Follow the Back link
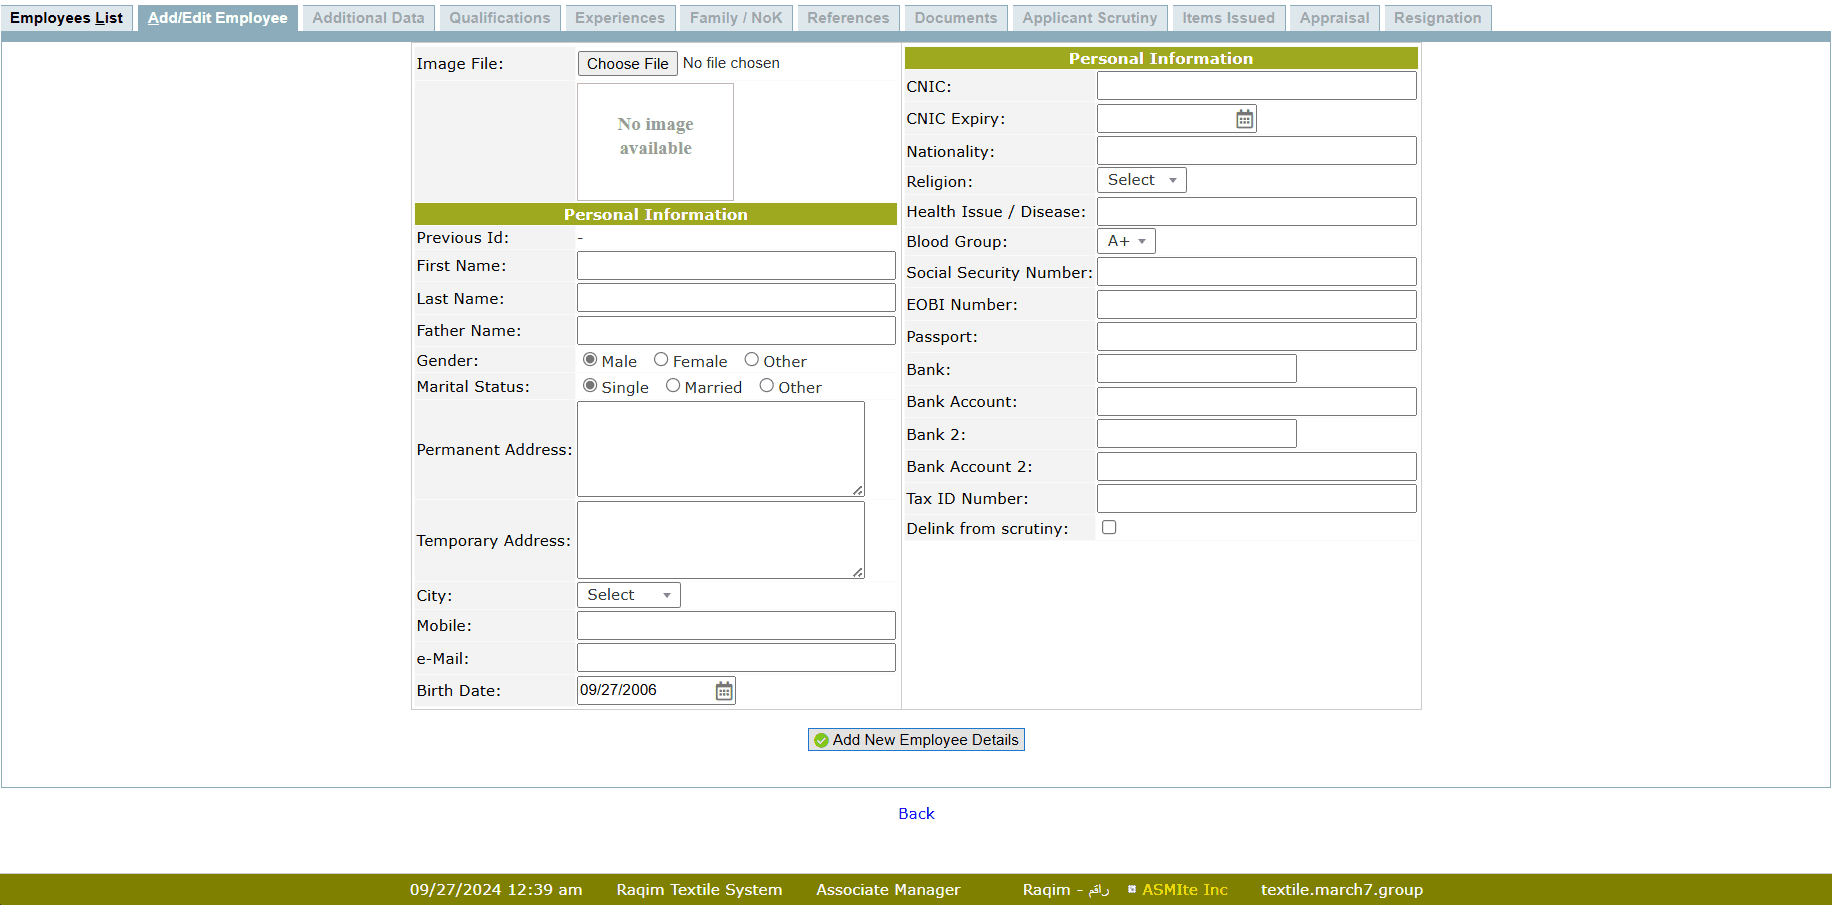This screenshot has width=1832, height=905. tap(916, 813)
